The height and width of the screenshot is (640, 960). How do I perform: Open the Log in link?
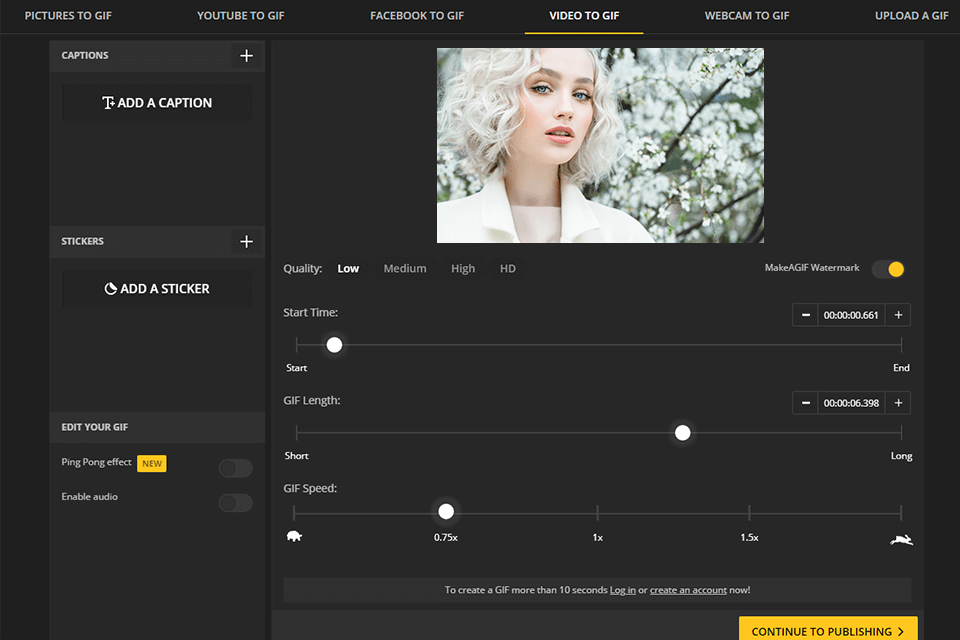pyautogui.click(x=622, y=590)
